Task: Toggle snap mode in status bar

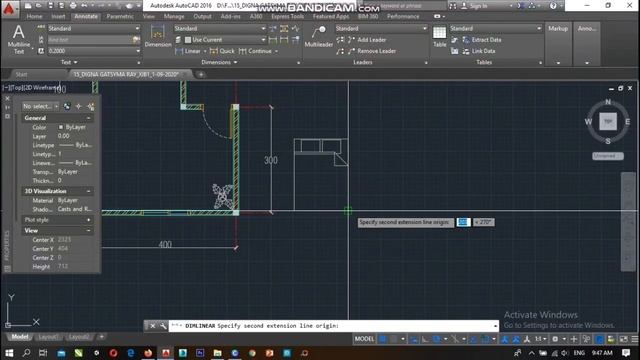Action: click(393, 339)
